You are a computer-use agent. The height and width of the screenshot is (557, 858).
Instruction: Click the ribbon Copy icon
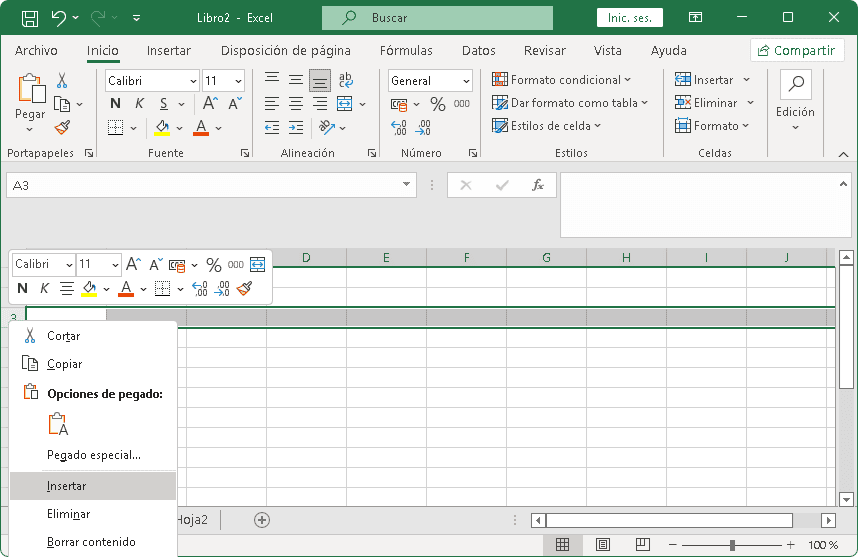[62, 104]
